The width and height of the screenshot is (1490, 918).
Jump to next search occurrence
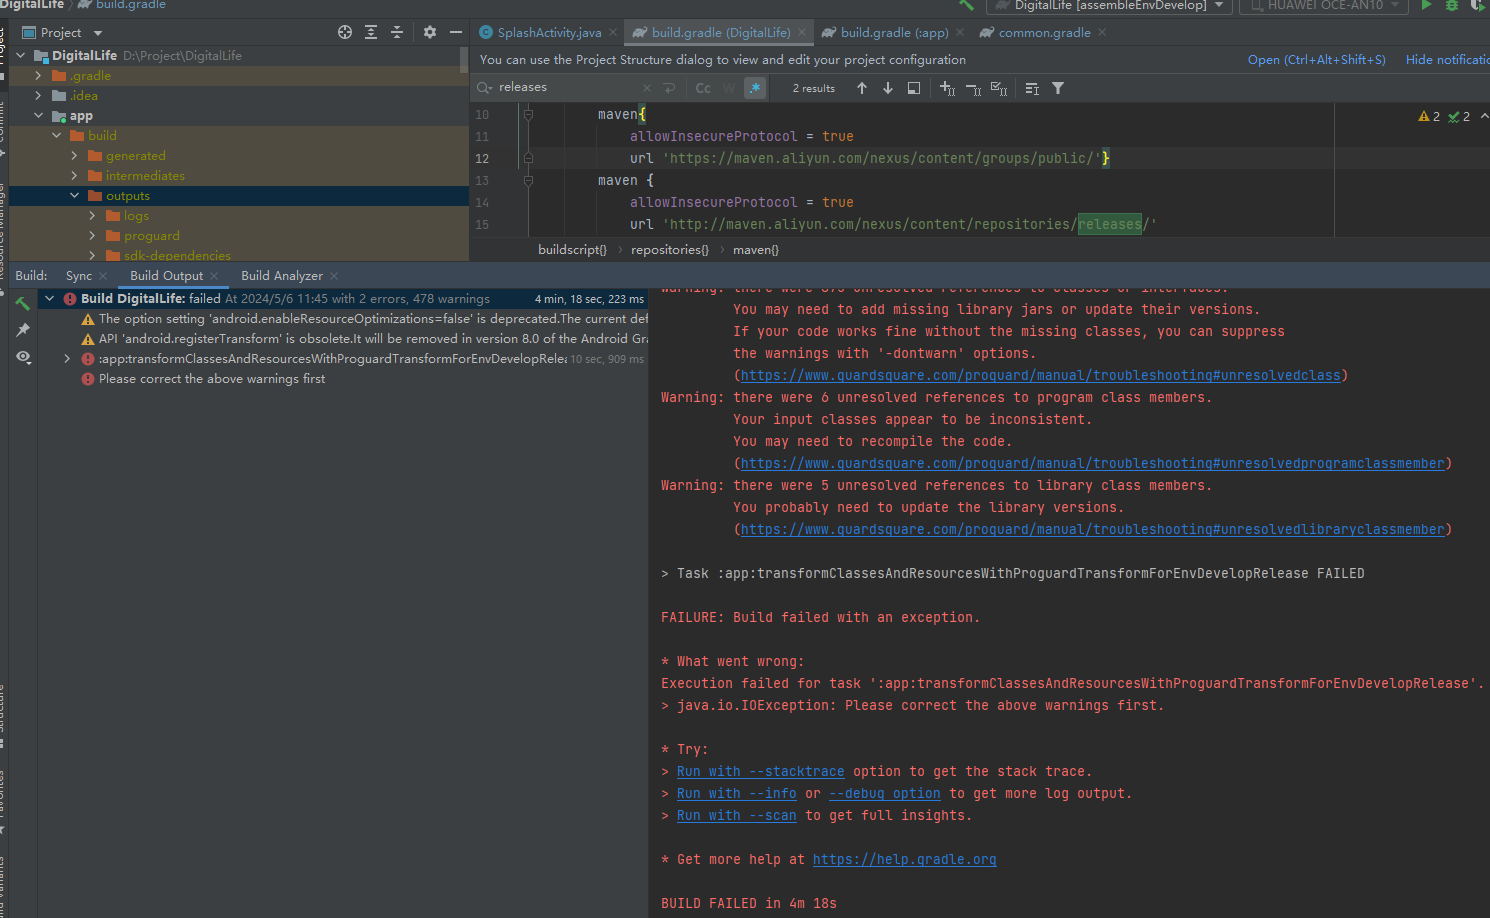(888, 88)
